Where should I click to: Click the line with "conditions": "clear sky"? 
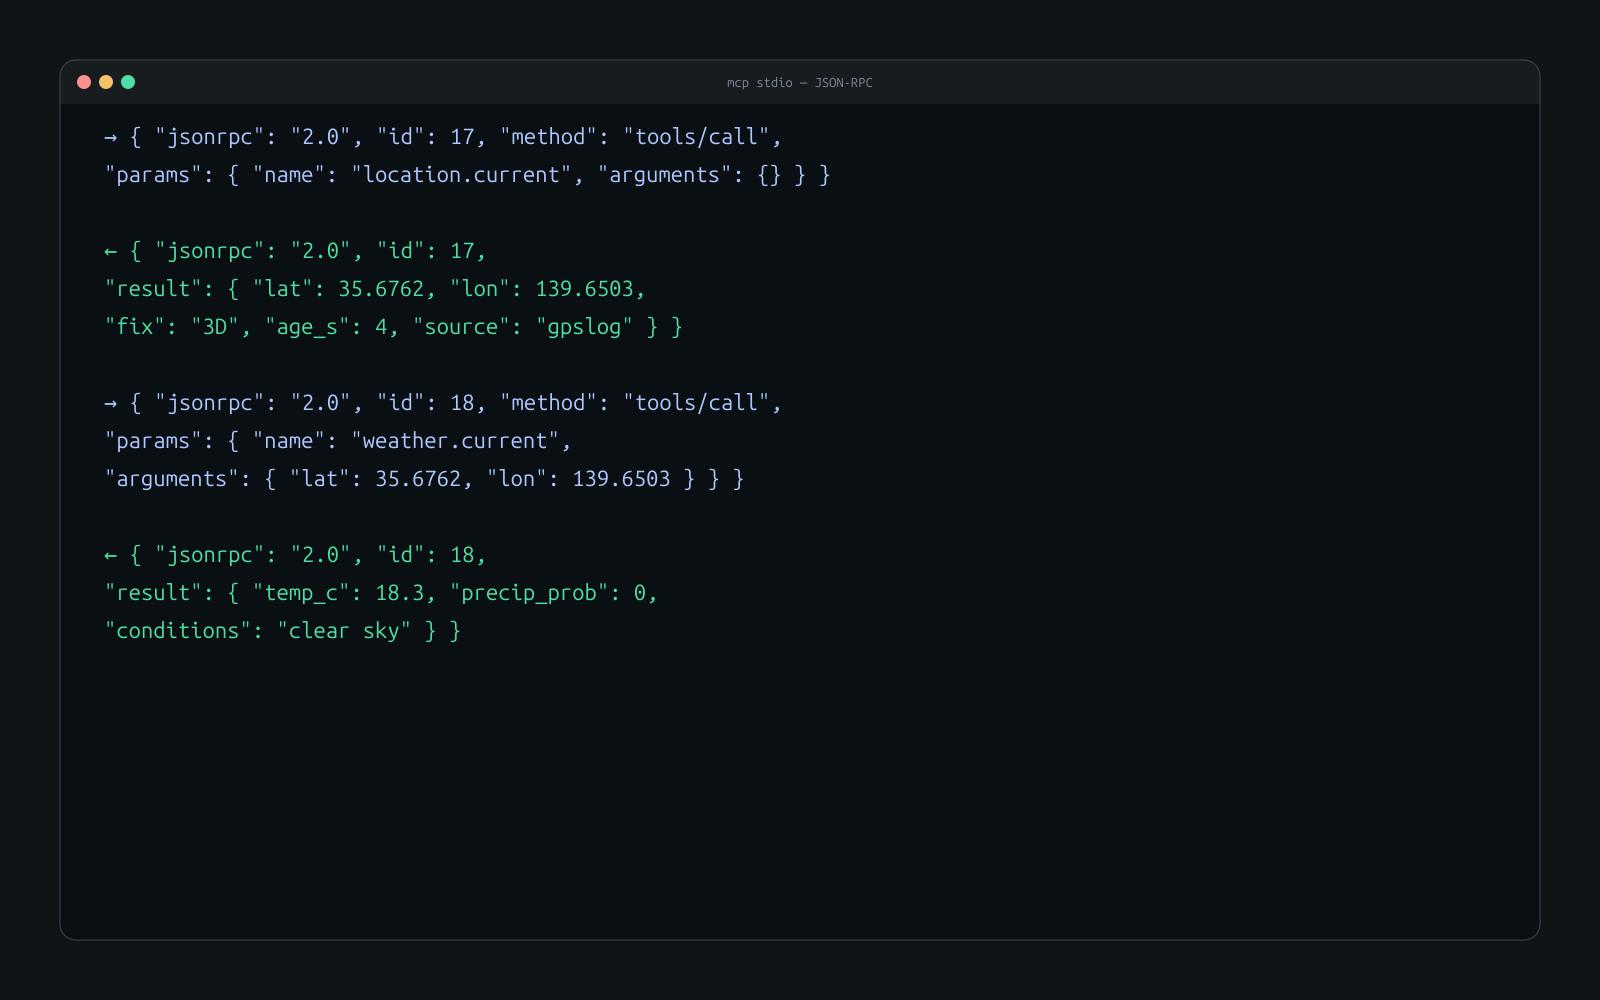pyautogui.click(x=283, y=631)
